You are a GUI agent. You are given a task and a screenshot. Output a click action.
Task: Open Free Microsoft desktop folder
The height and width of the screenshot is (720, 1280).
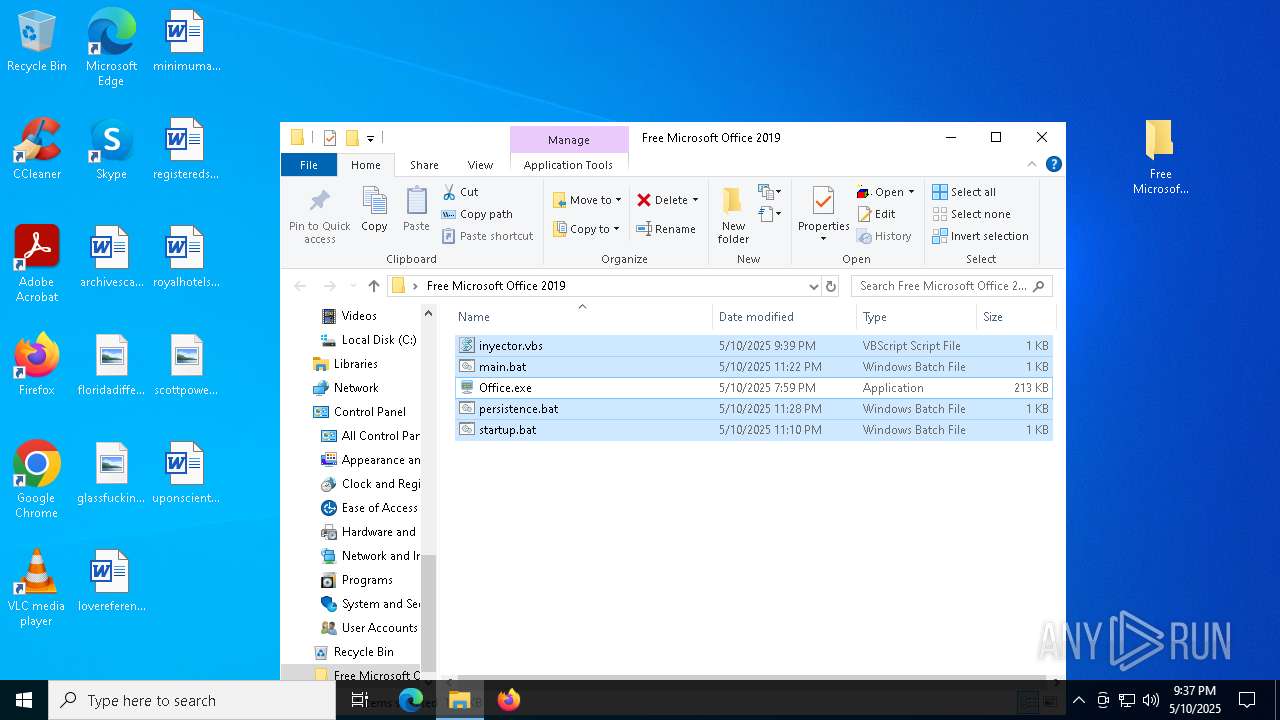click(x=1160, y=157)
